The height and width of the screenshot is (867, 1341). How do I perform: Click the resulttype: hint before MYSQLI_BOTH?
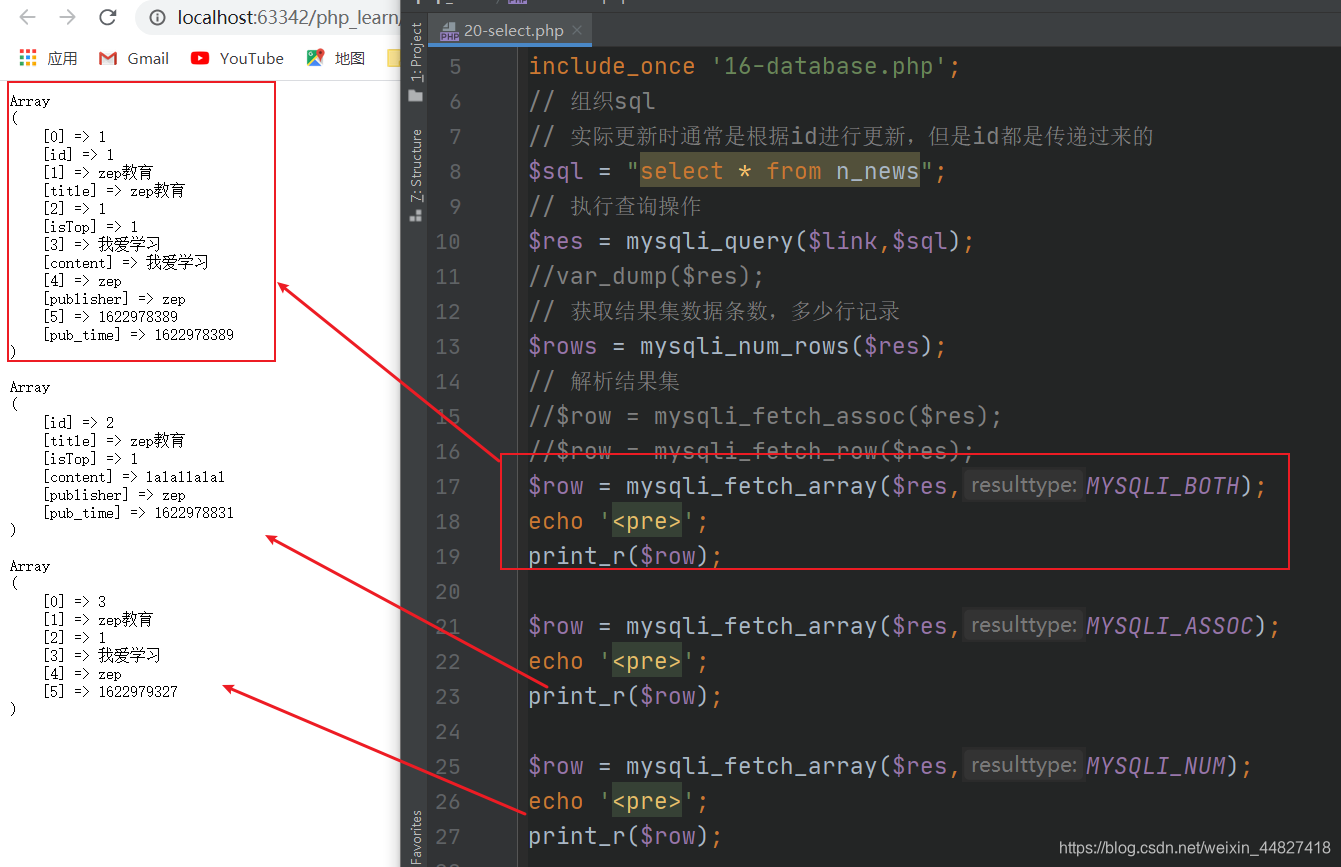1023,486
